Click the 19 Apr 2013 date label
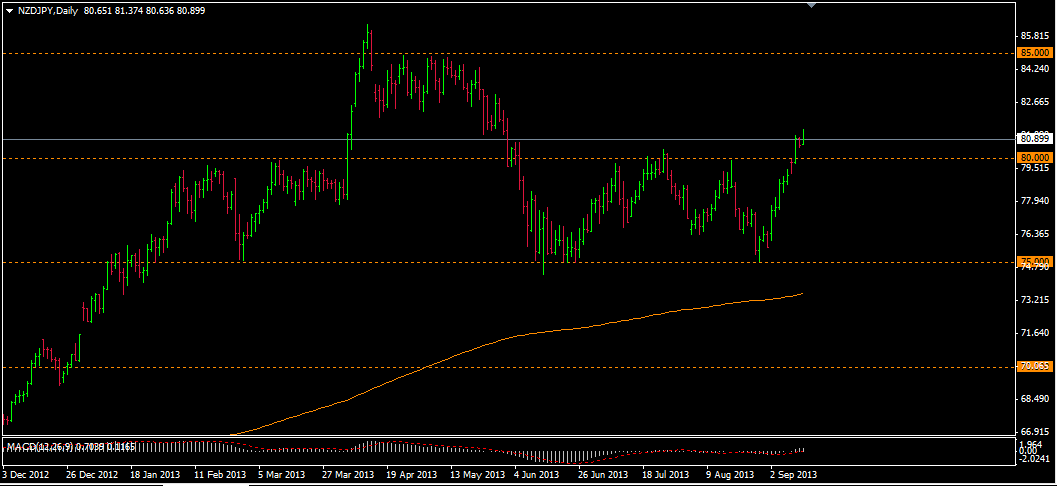Screen dimensions: 1057x486 click(x=411, y=475)
